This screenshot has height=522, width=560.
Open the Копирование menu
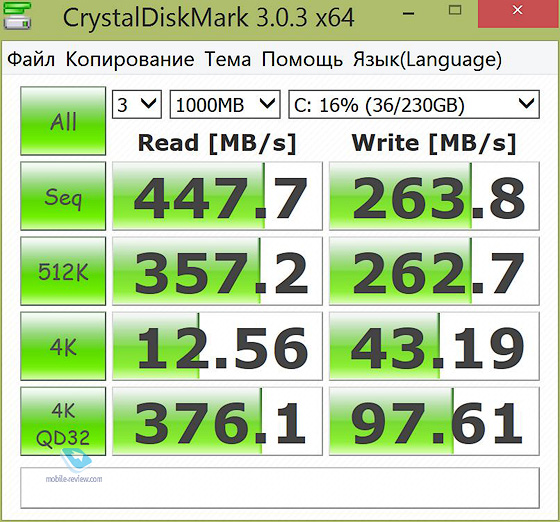coord(130,59)
